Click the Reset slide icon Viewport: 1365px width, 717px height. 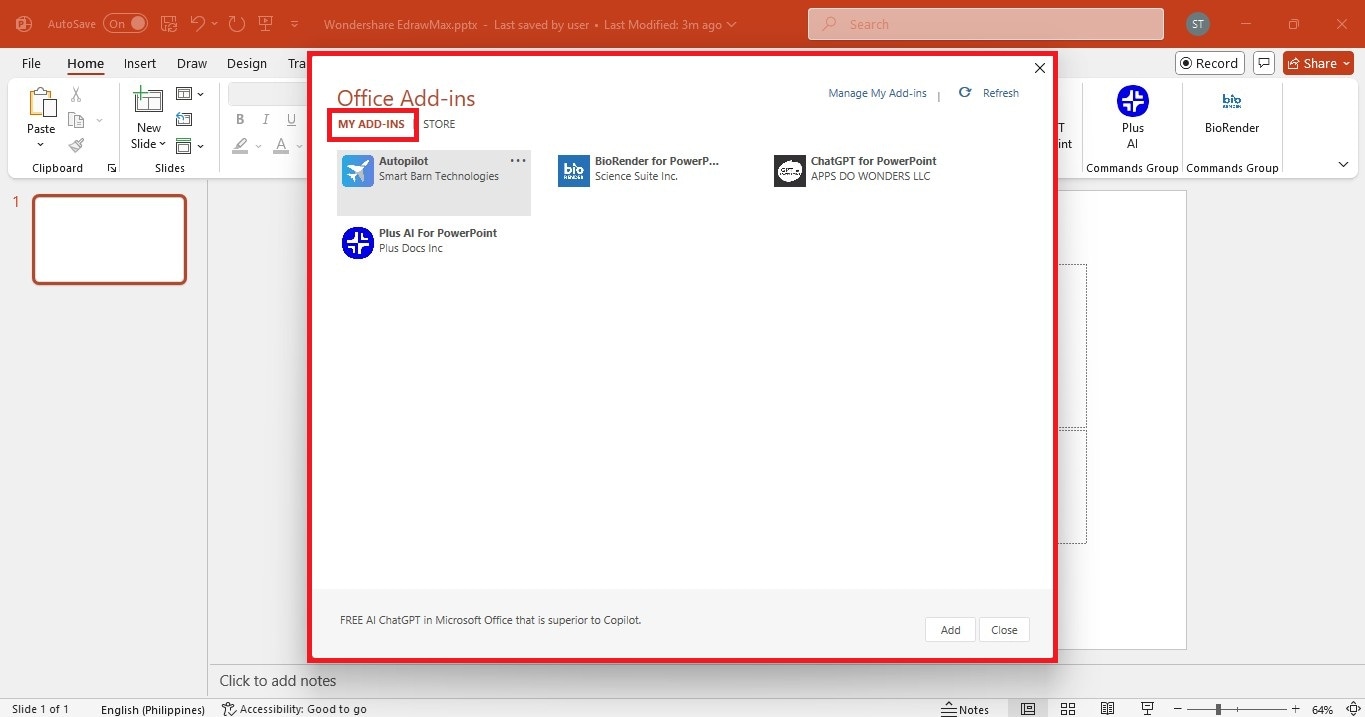coord(183,120)
